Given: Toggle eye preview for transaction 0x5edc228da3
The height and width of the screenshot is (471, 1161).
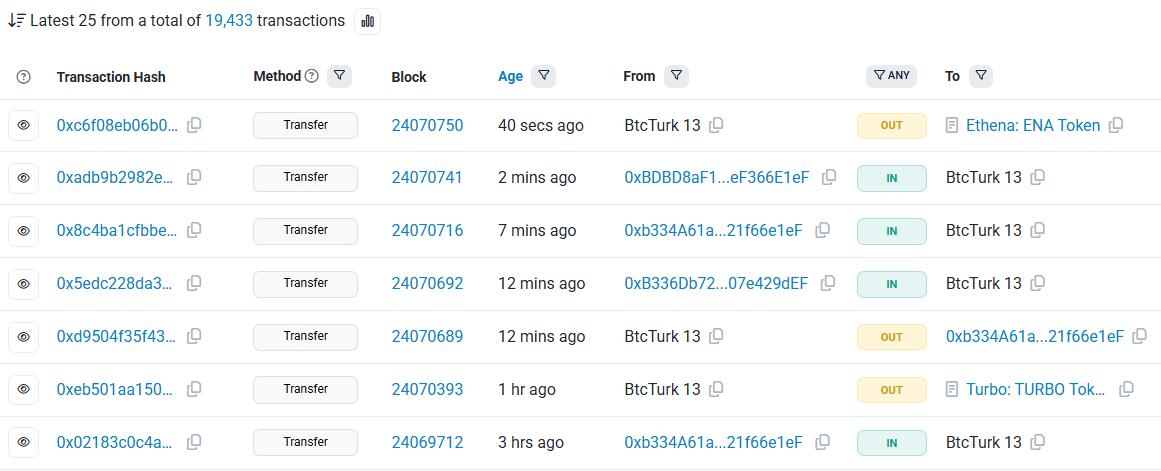Looking at the screenshot, I should click(x=24, y=283).
